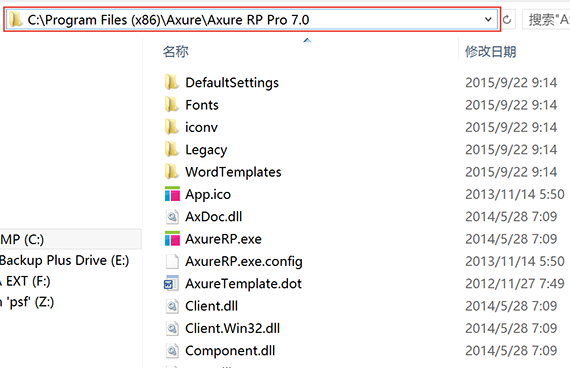Focus the search box next to refresh
This screenshot has height=368, width=570.
pyautogui.click(x=546, y=19)
